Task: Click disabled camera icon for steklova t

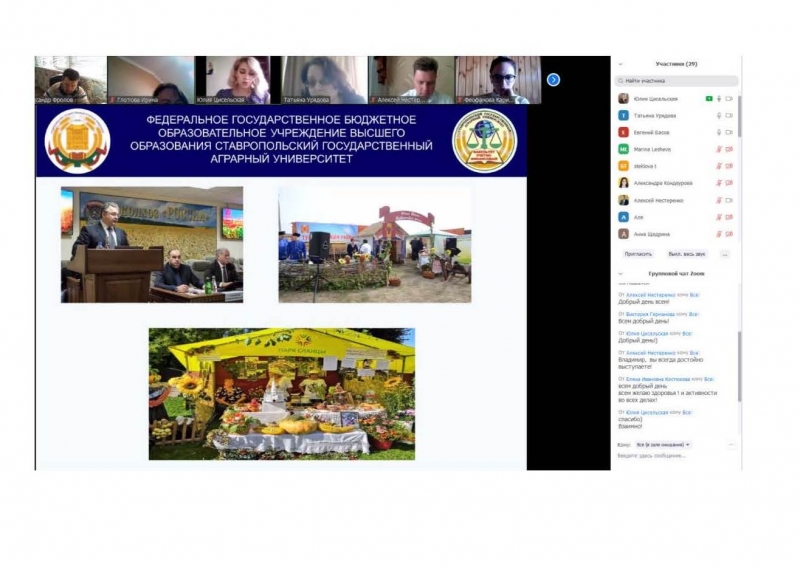Action: click(729, 166)
